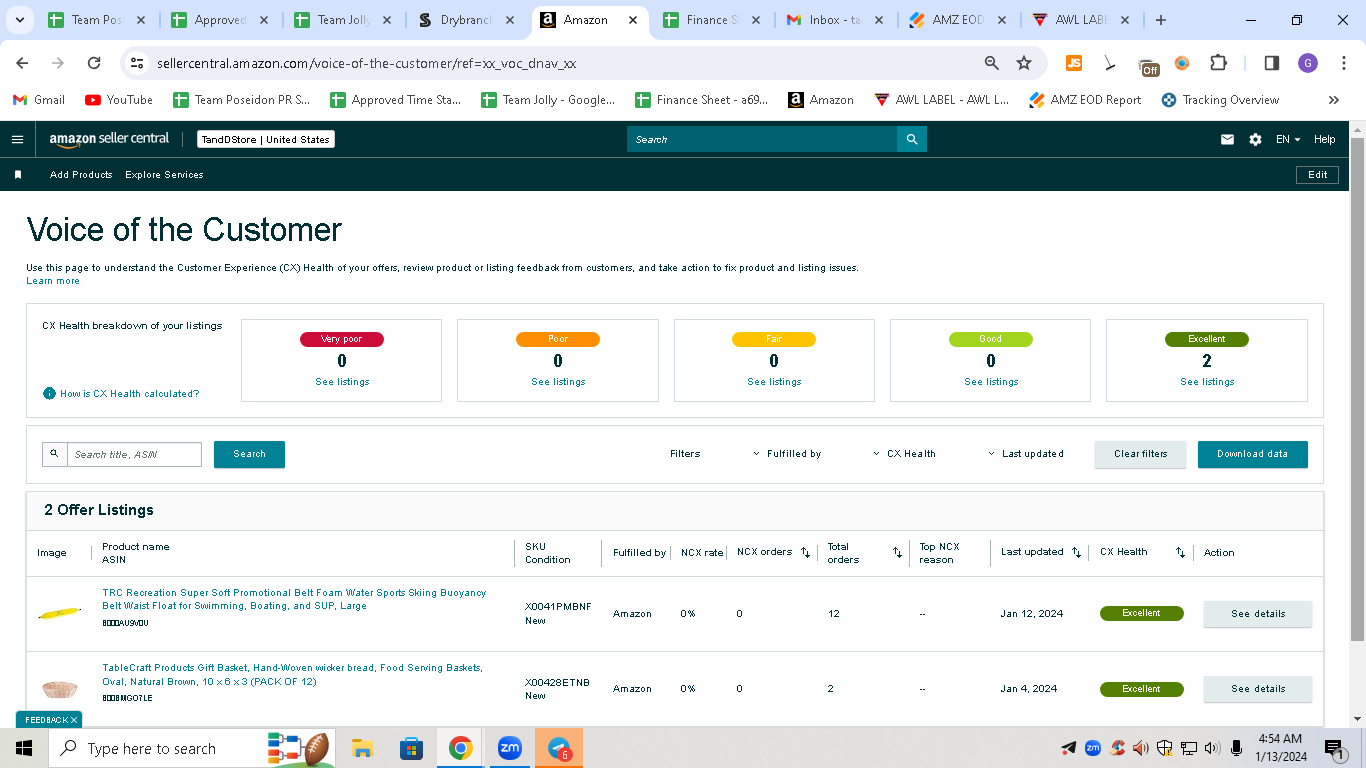Open How is CX Health calculated link
Screen dimensions: 1366x768
point(130,394)
